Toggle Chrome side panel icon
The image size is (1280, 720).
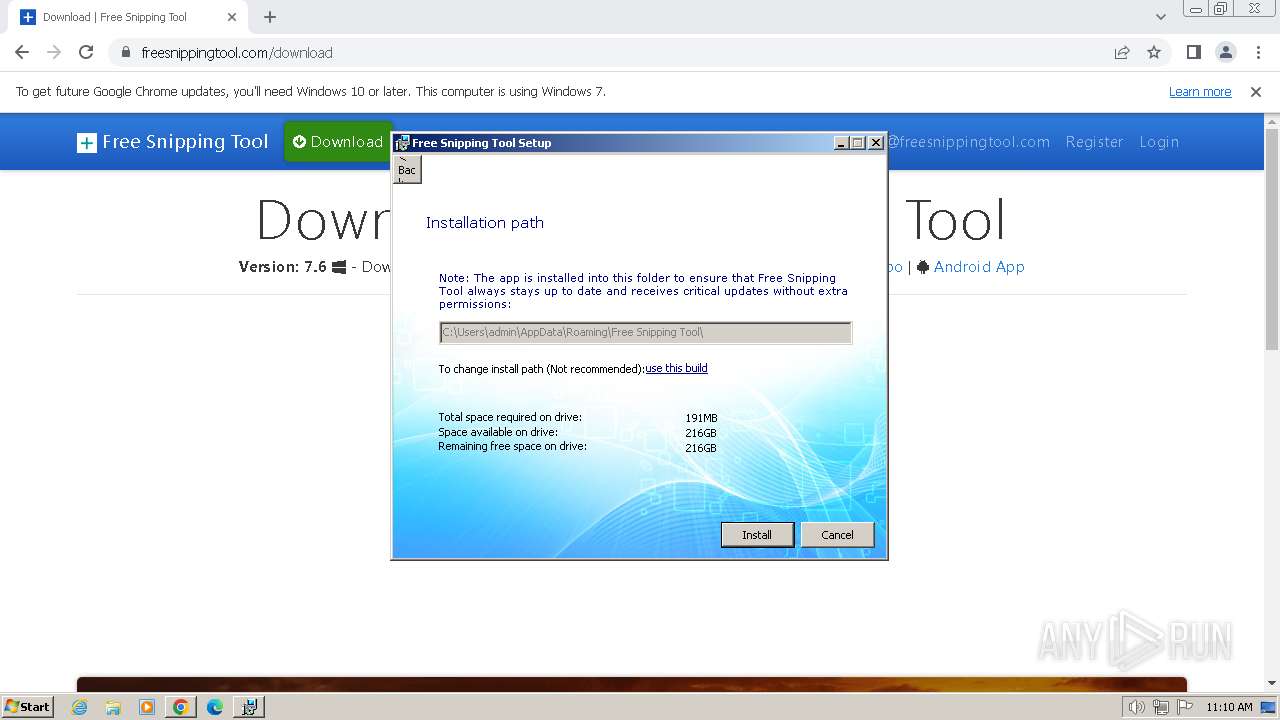point(1193,52)
